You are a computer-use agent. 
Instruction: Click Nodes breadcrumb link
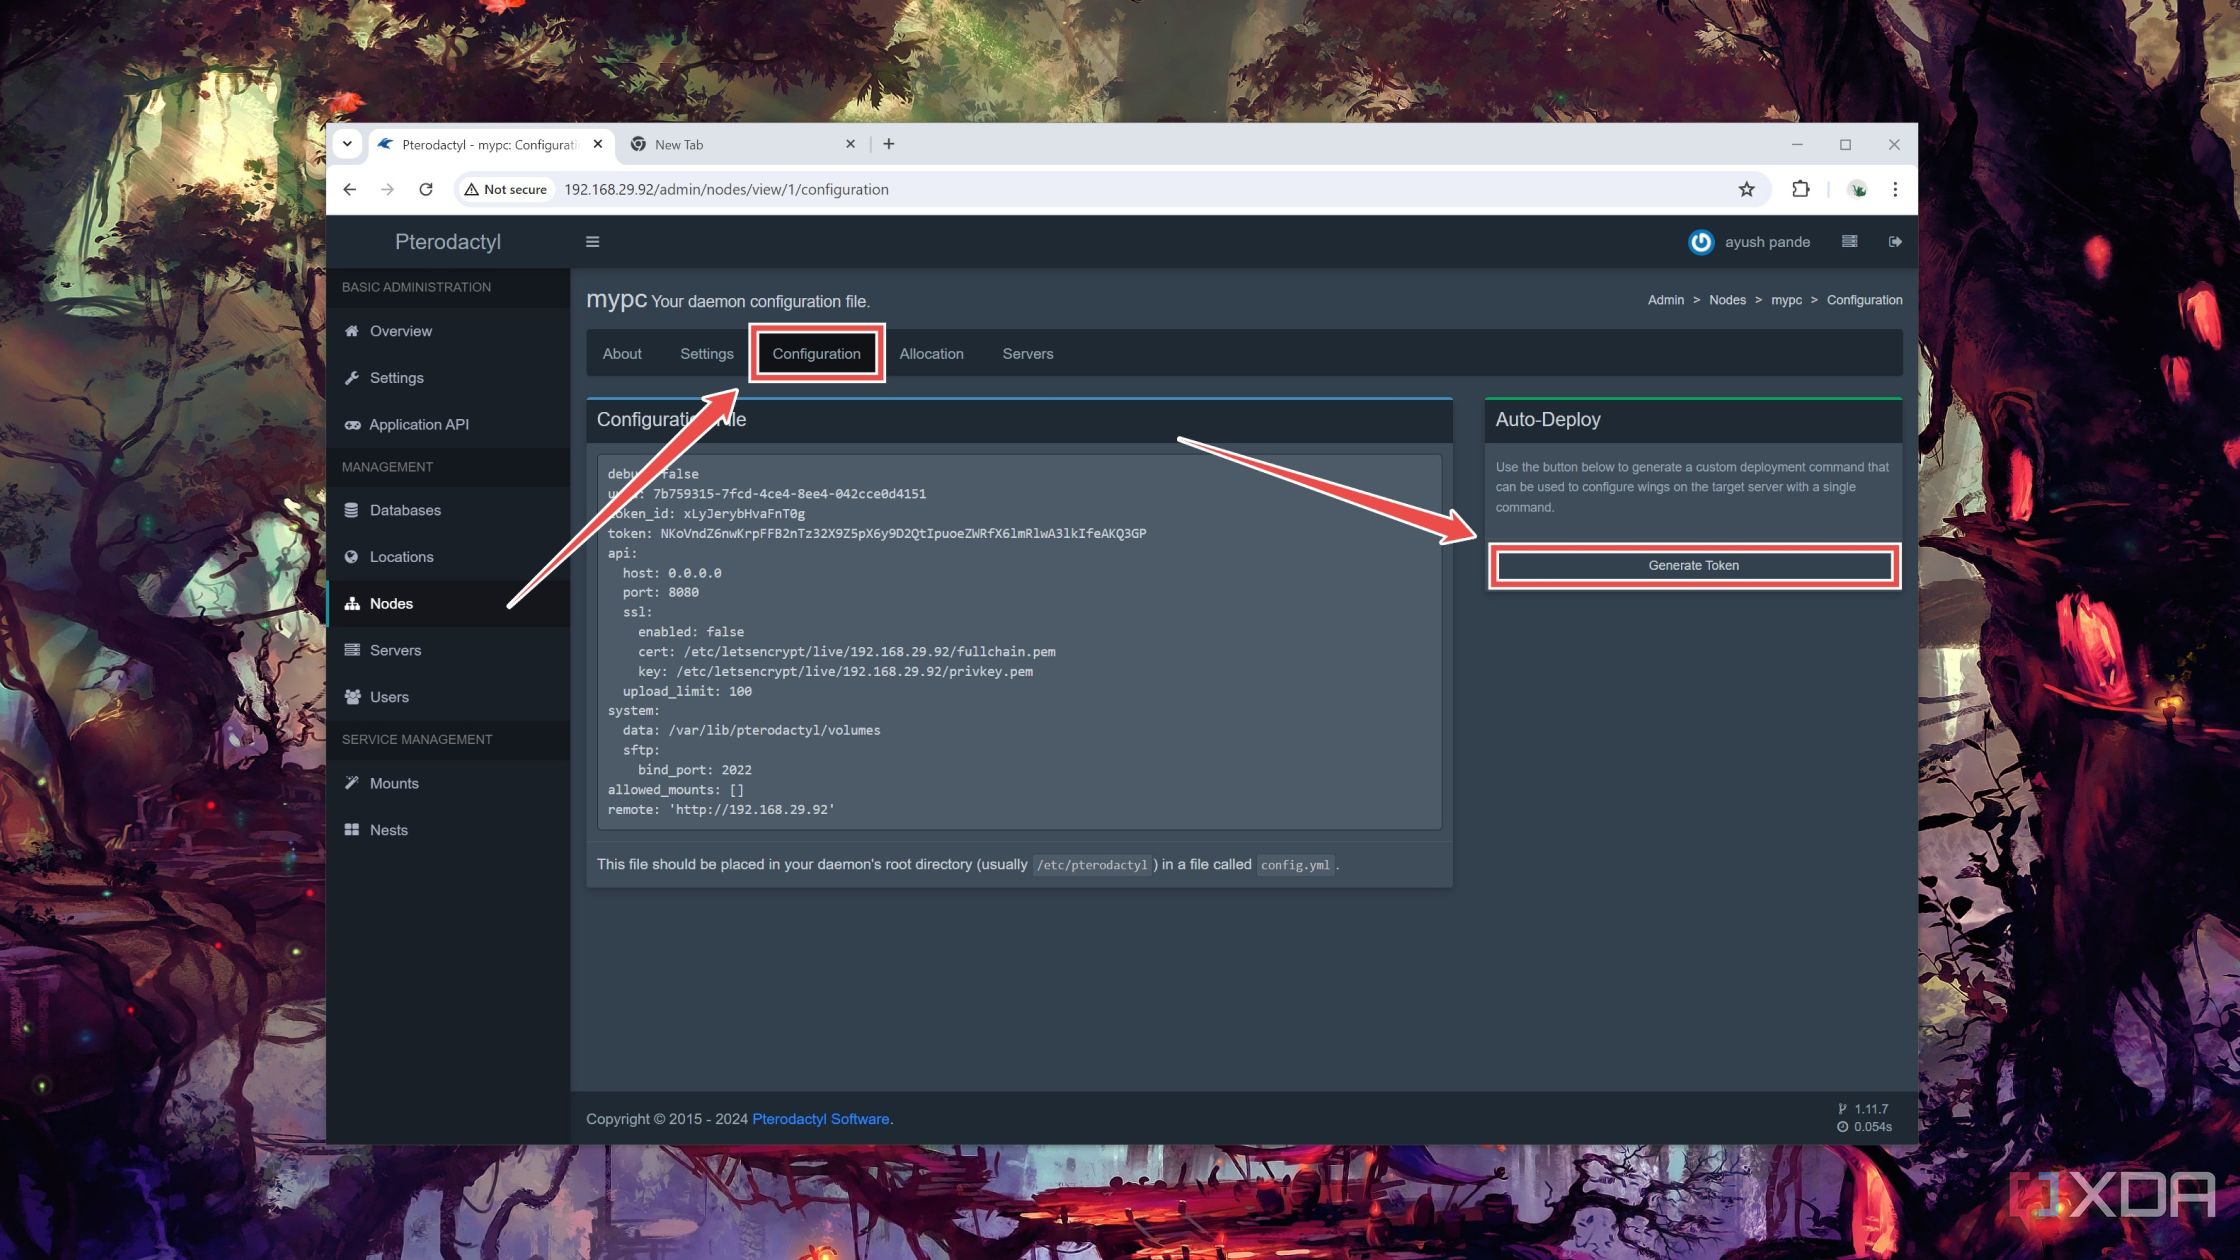1727,300
